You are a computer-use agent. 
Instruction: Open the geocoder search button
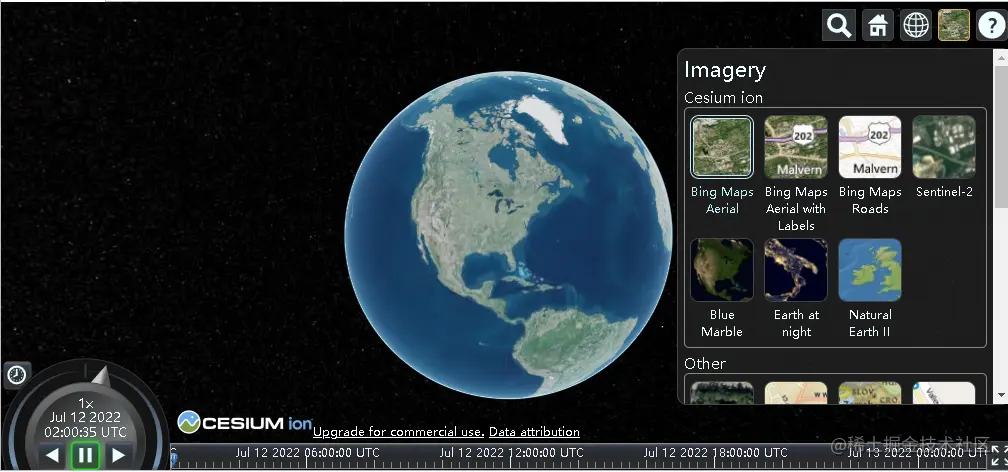[839, 26]
